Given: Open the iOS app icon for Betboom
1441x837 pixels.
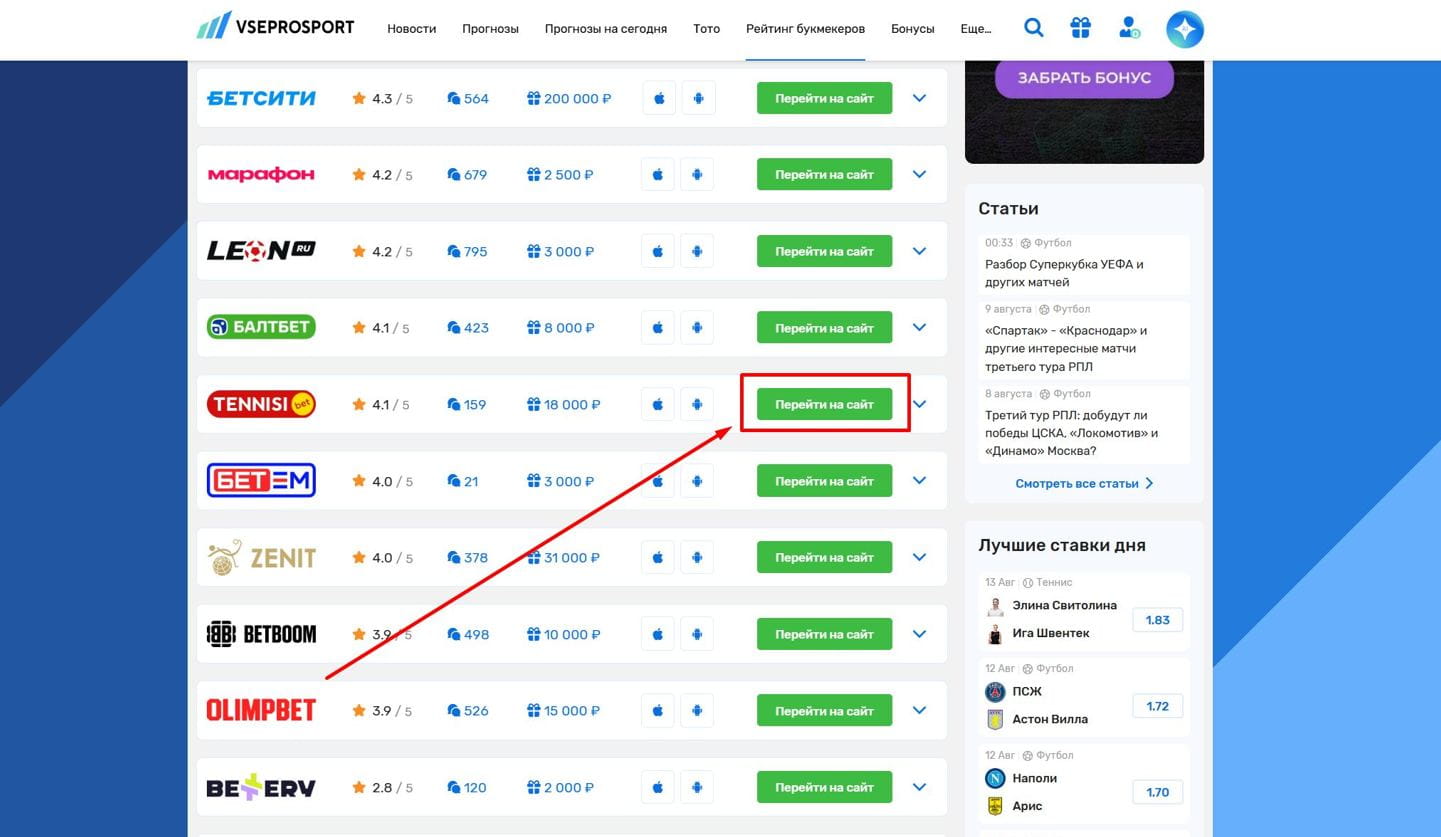Looking at the screenshot, I should click(x=659, y=634).
